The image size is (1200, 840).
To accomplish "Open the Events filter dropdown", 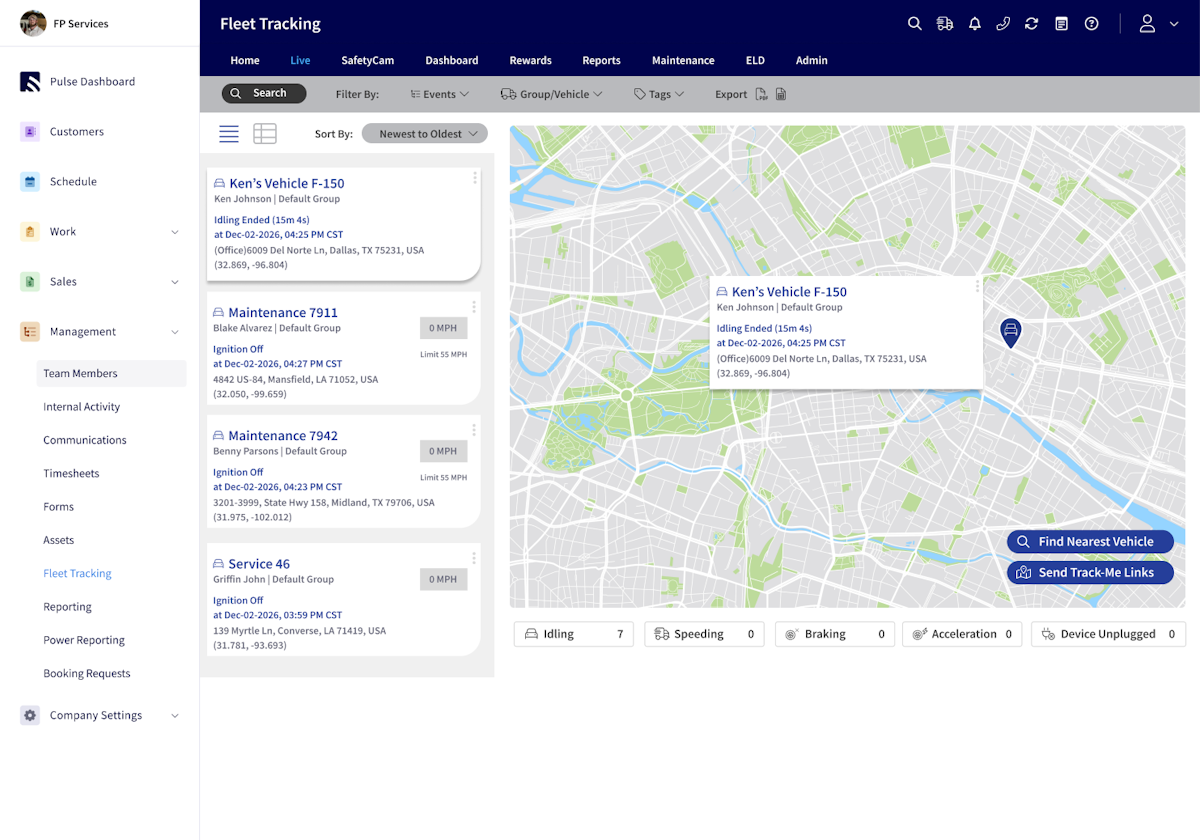I will (x=439, y=94).
